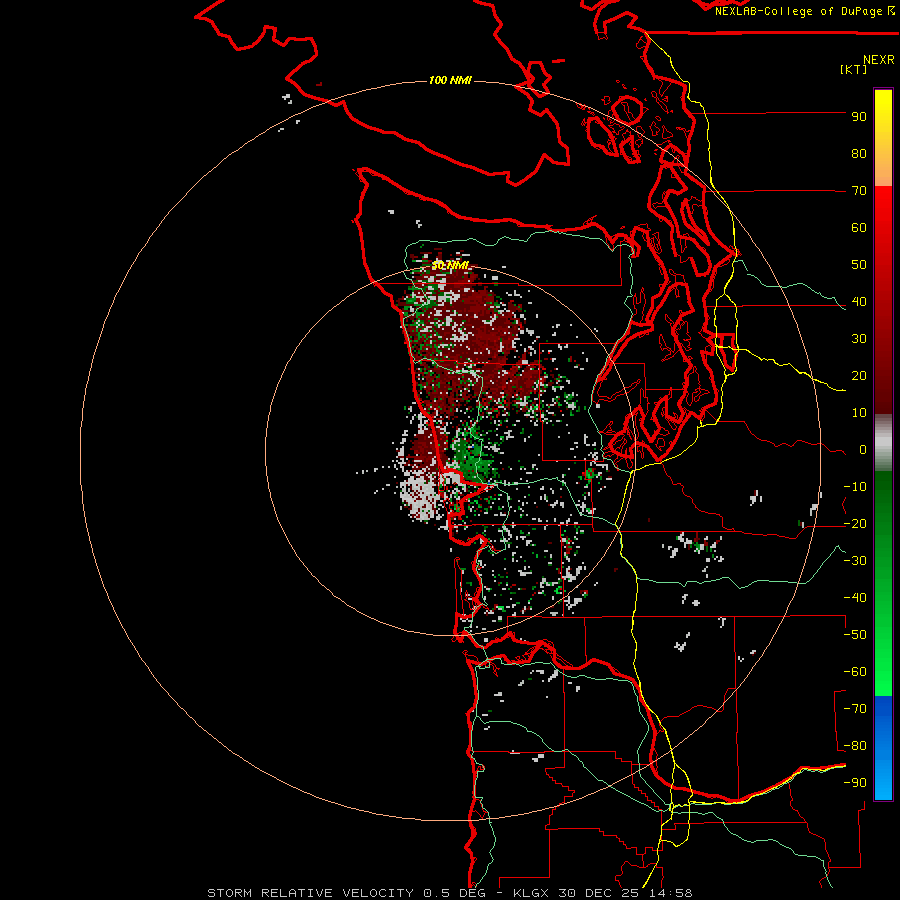This screenshot has height=900, width=900.
Task: Click the 60 value on the velocity scale
Action: click(x=859, y=228)
